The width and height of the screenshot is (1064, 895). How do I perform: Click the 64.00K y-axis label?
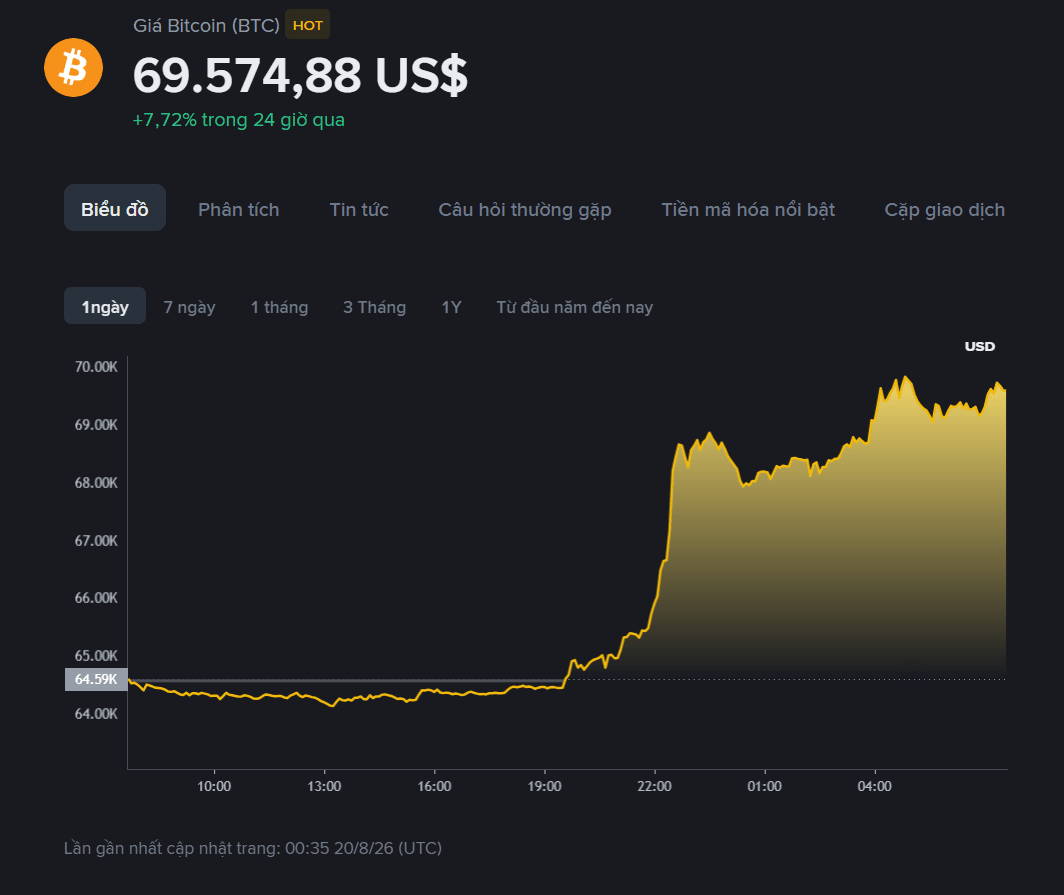96,714
